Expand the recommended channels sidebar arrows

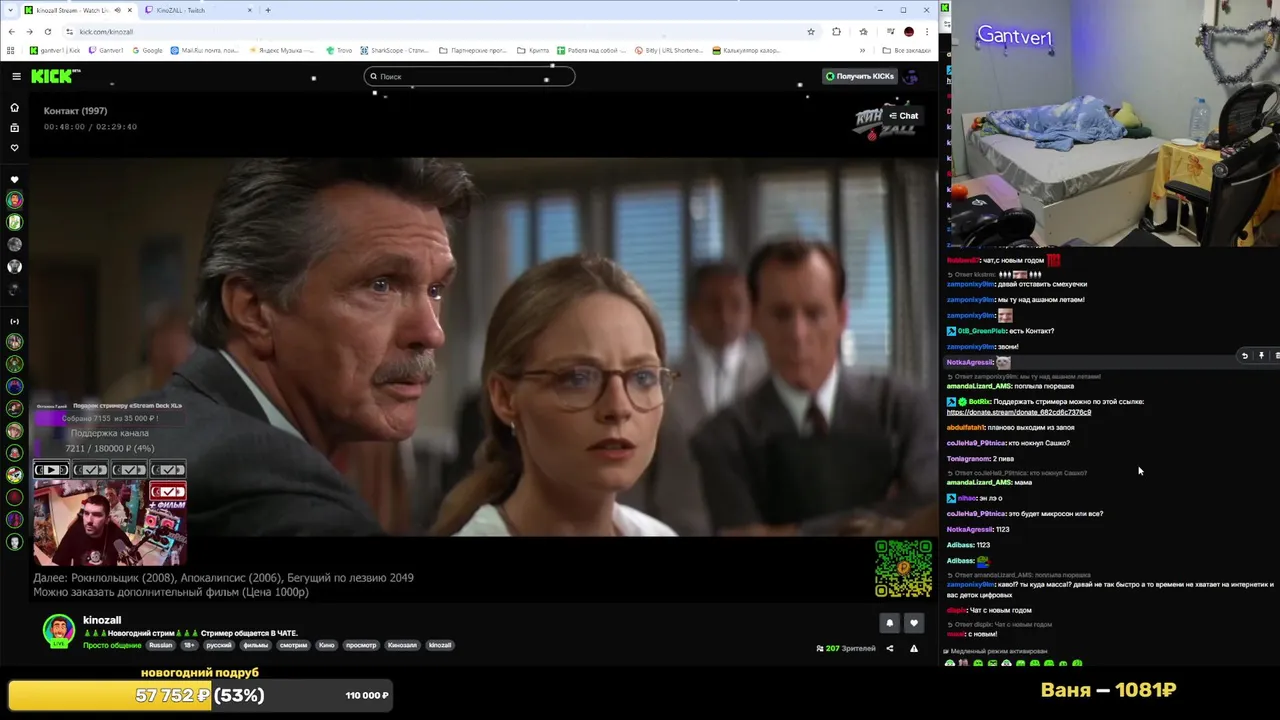click(x=14, y=321)
